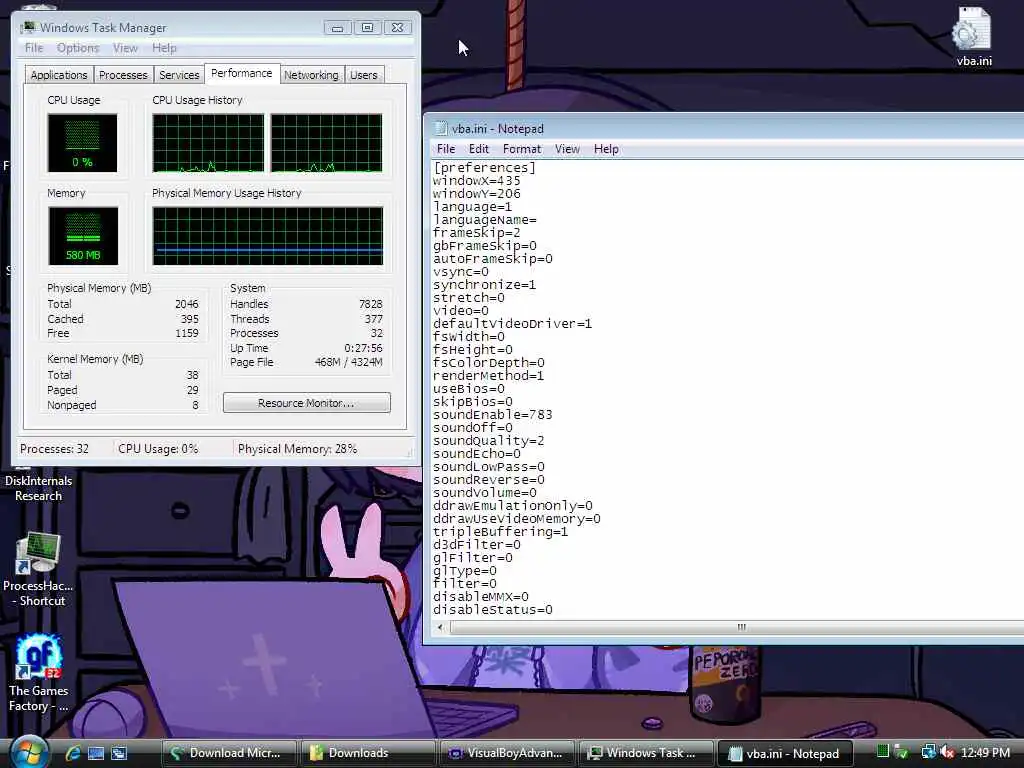Launch Internet Explorer from quick launch
Image resolution: width=1024 pixels, height=768 pixels.
click(x=72, y=753)
